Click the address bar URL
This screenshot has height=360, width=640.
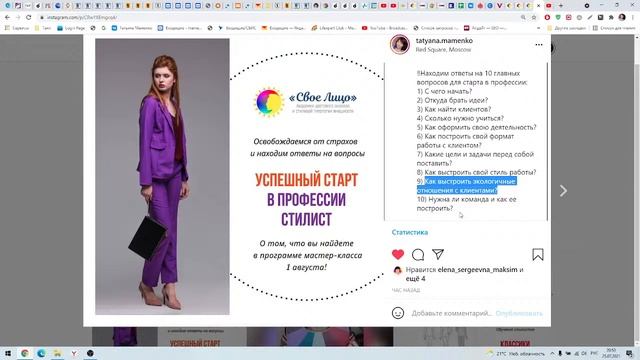(82, 18)
